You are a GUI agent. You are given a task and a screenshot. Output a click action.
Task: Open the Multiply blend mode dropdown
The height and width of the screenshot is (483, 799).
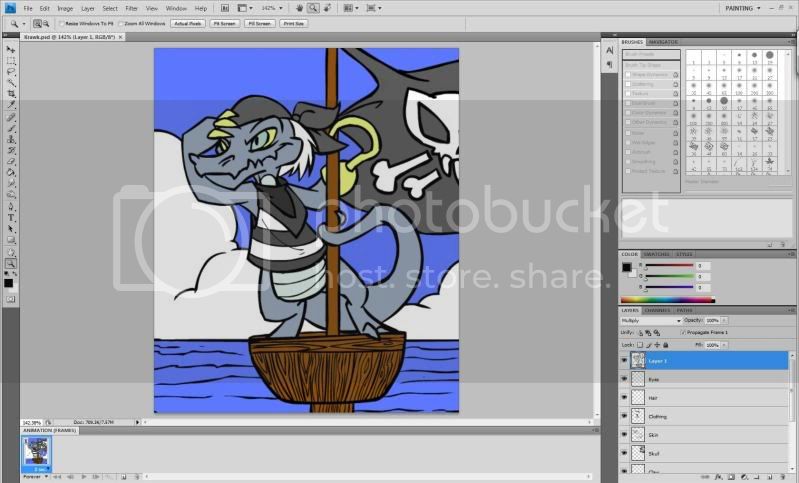coord(650,321)
